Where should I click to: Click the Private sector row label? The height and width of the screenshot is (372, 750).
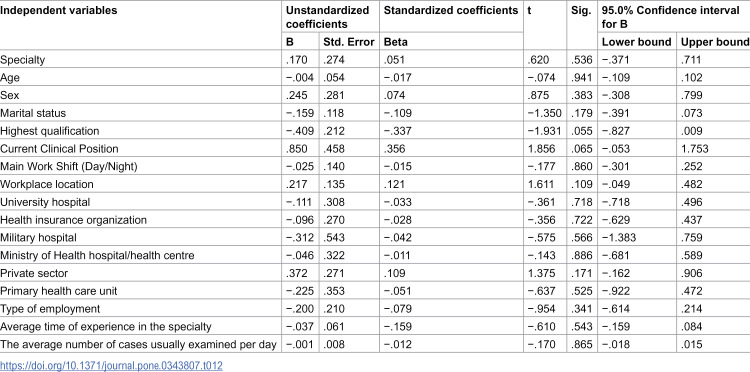34,273
